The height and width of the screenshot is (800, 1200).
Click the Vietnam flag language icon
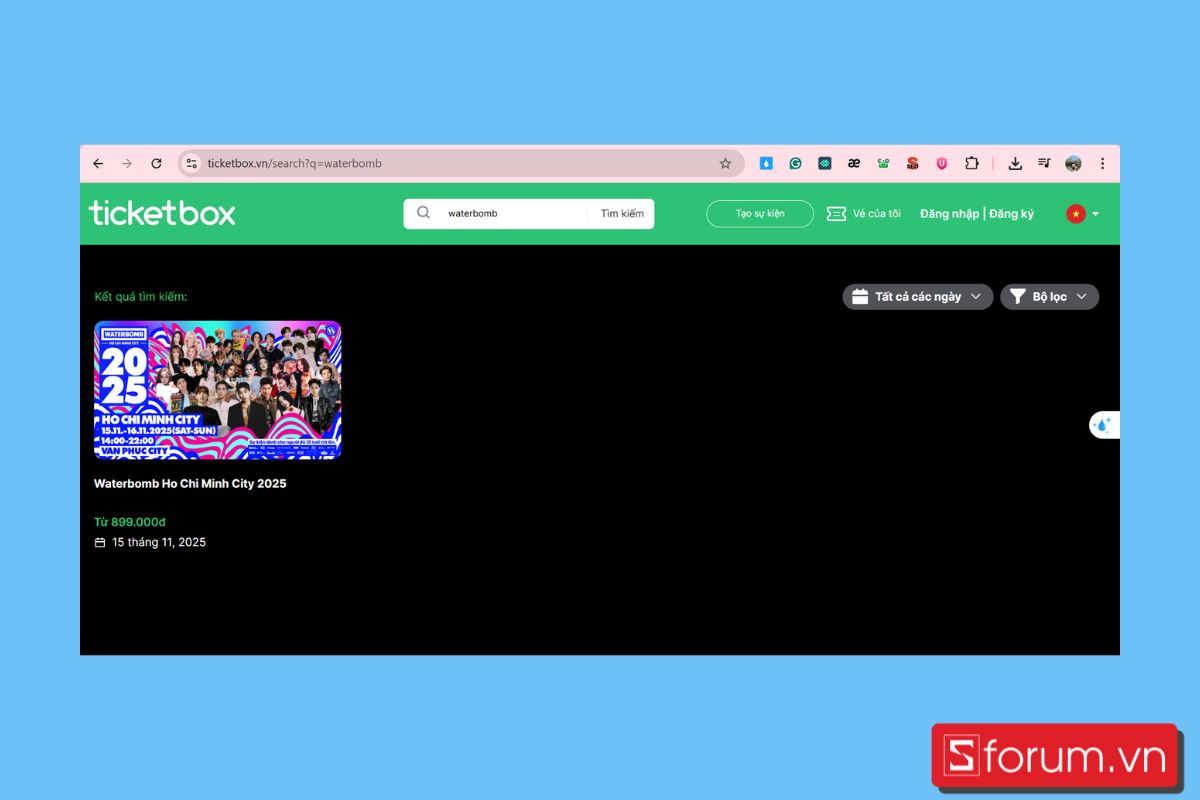click(x=1076, y=213)
